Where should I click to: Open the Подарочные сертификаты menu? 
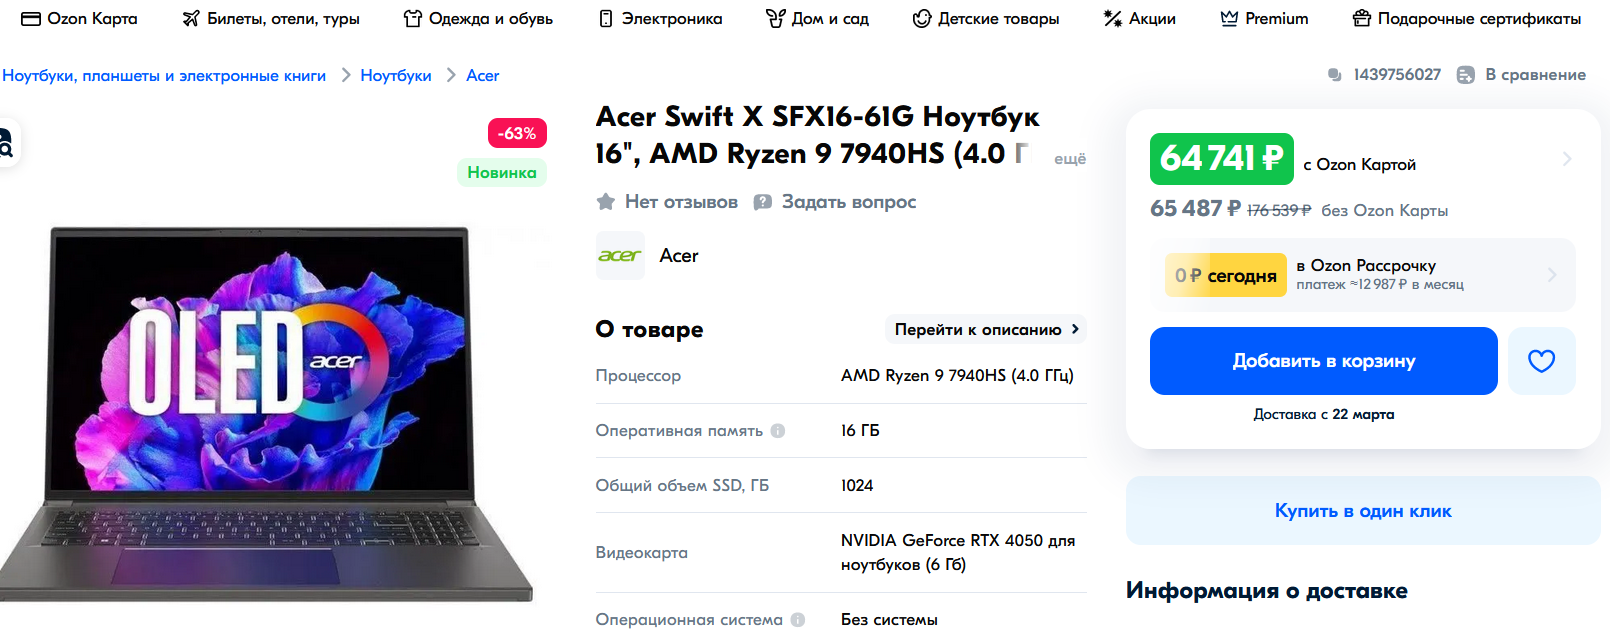(x=1466, y=19)
